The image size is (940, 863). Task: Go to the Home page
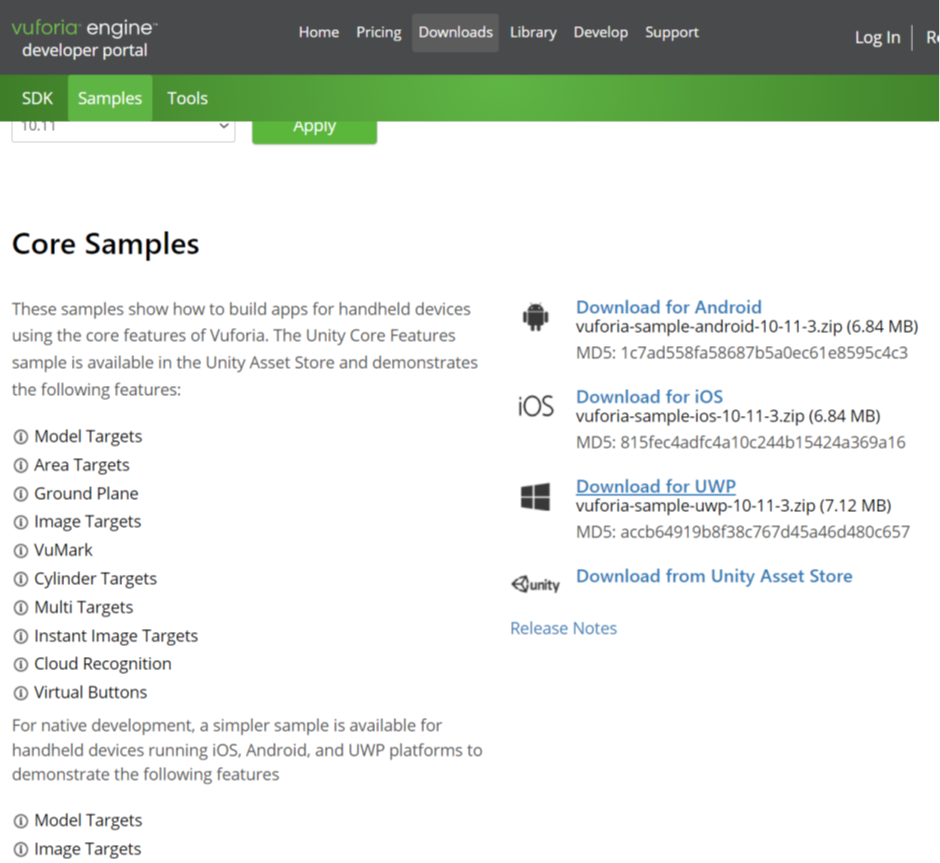pyautogui.click(x=319, y=32)
